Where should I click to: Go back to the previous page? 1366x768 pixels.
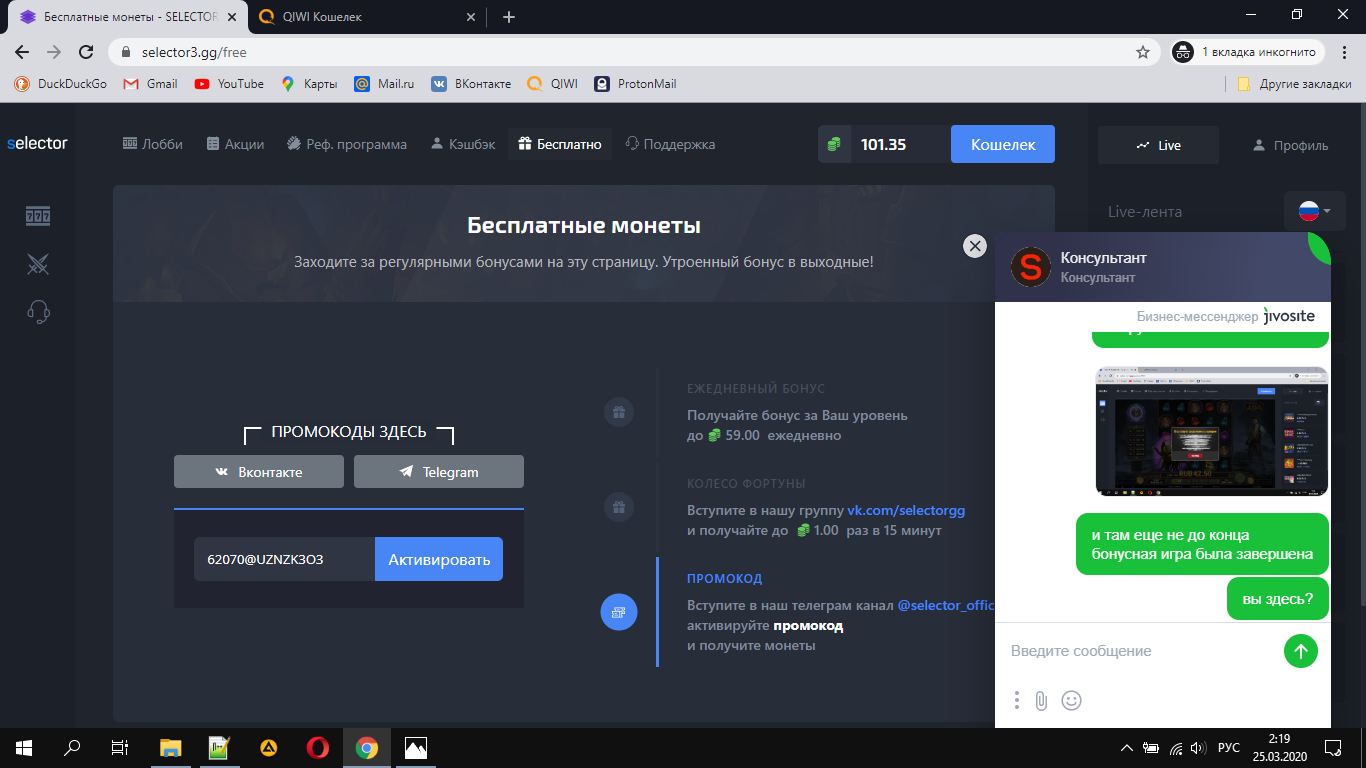[x=22, y=52]
